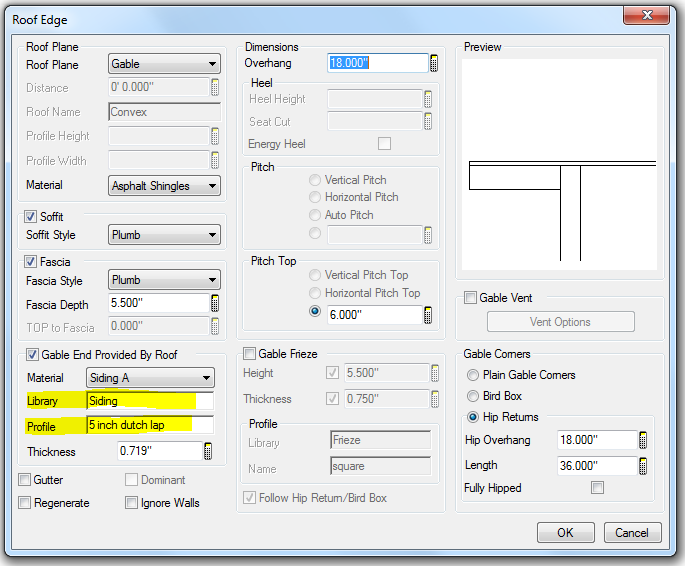The height and width of the screenshot is (566, 685).
Task: Click the Fascia Depth 5.500" field
Action: coord(159,303)
